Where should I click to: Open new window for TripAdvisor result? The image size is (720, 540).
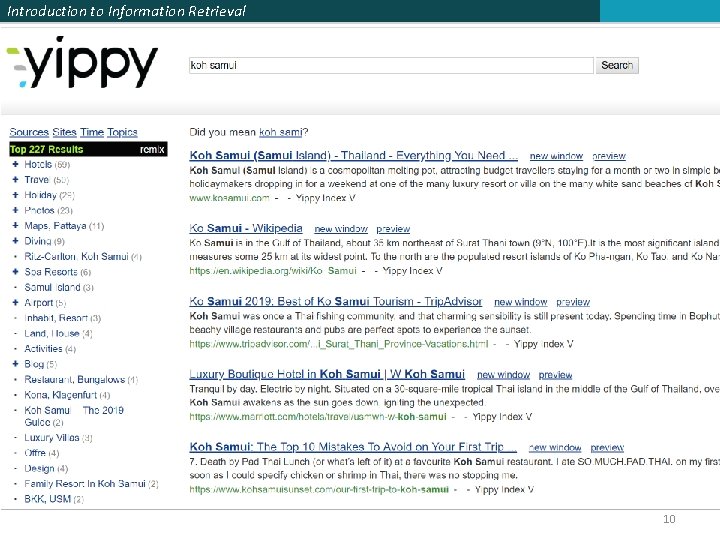click(521, 302)
